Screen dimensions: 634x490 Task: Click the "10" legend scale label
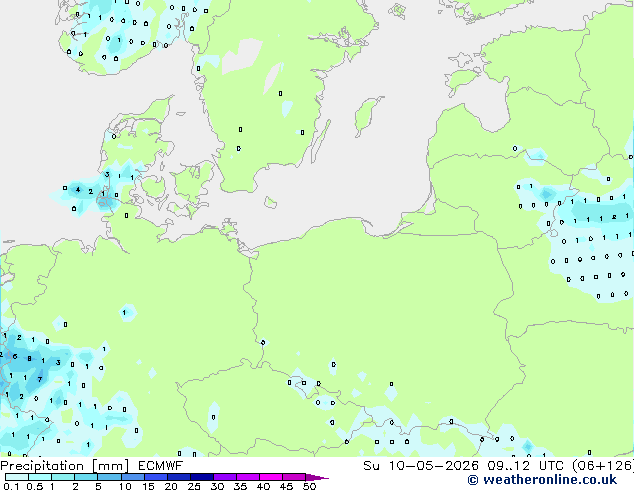tap(125, 486)
